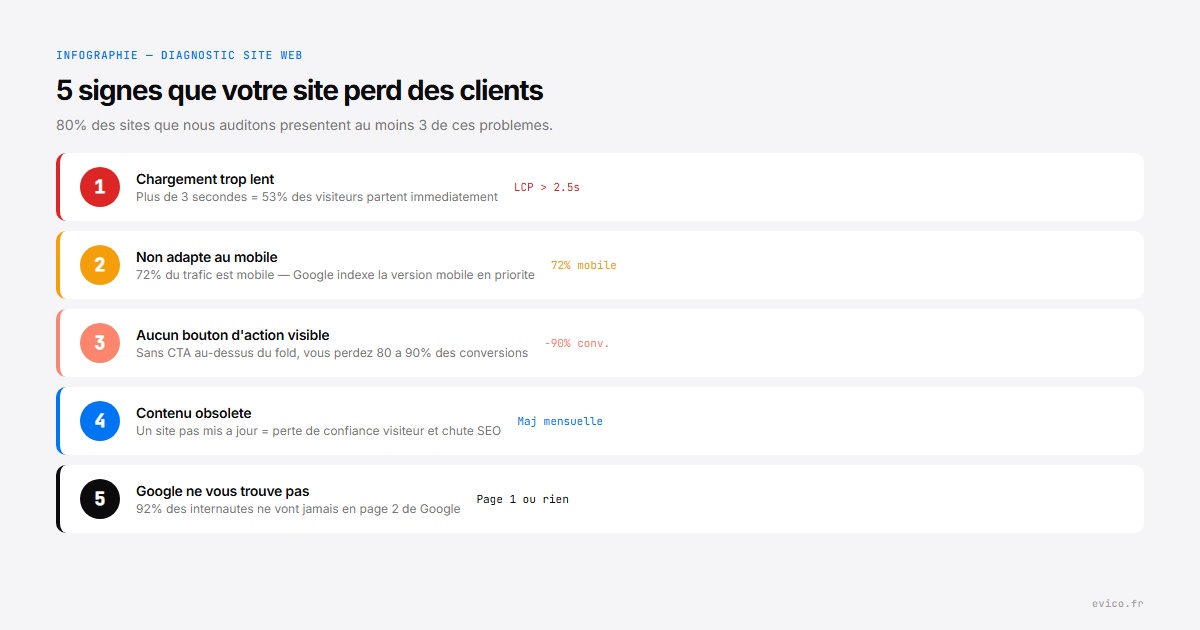
Task: Click the subtitle starting '80% des sites que nous auditons'
Action: pyautogui.click(x=305, y=125)
